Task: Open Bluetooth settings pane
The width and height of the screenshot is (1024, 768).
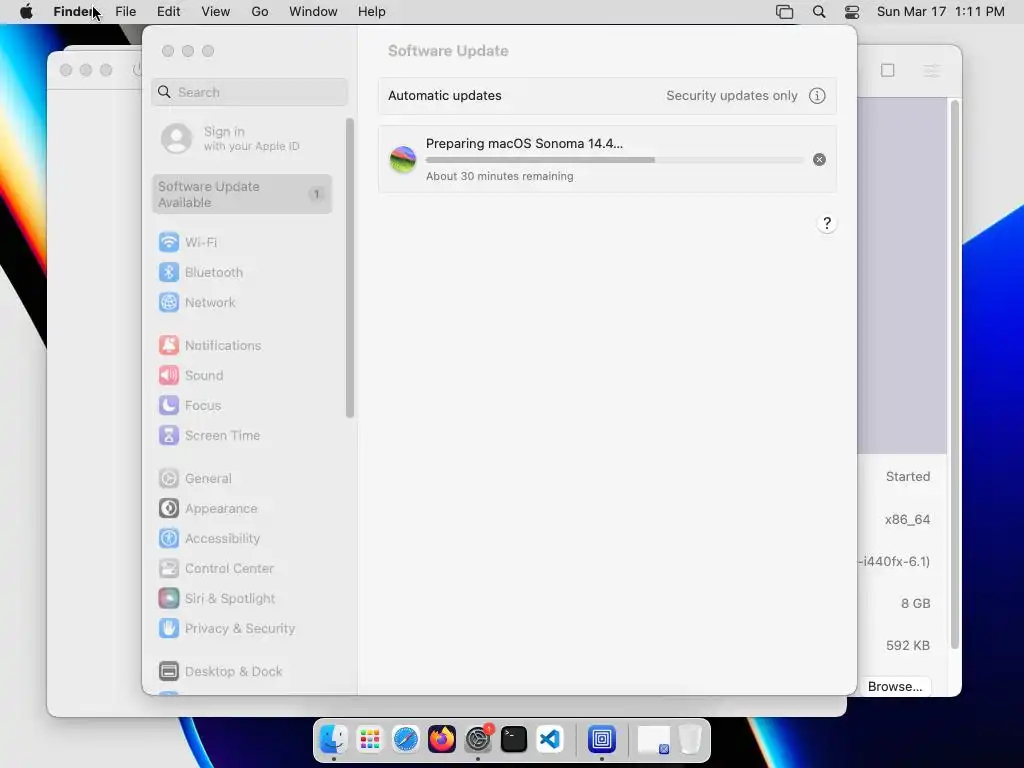Action: (201, 272)
